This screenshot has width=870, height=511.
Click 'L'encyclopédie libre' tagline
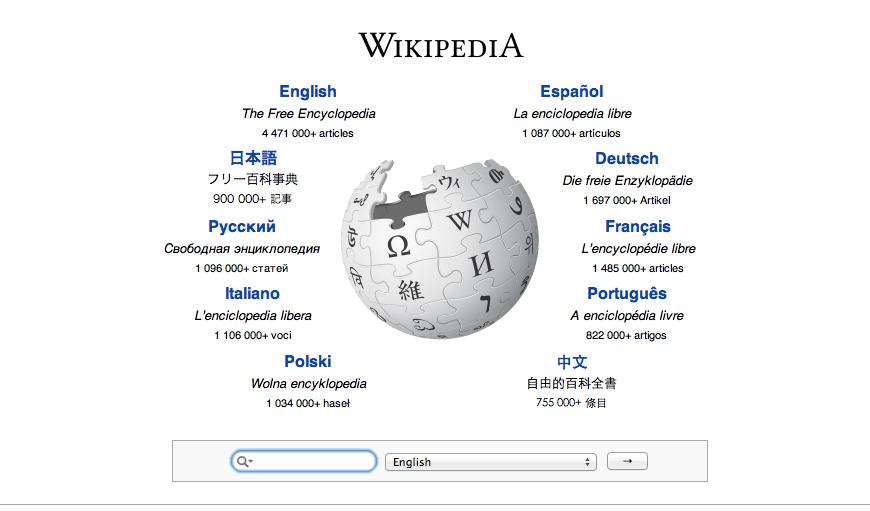pyautogui.click(x=638, y=248)
